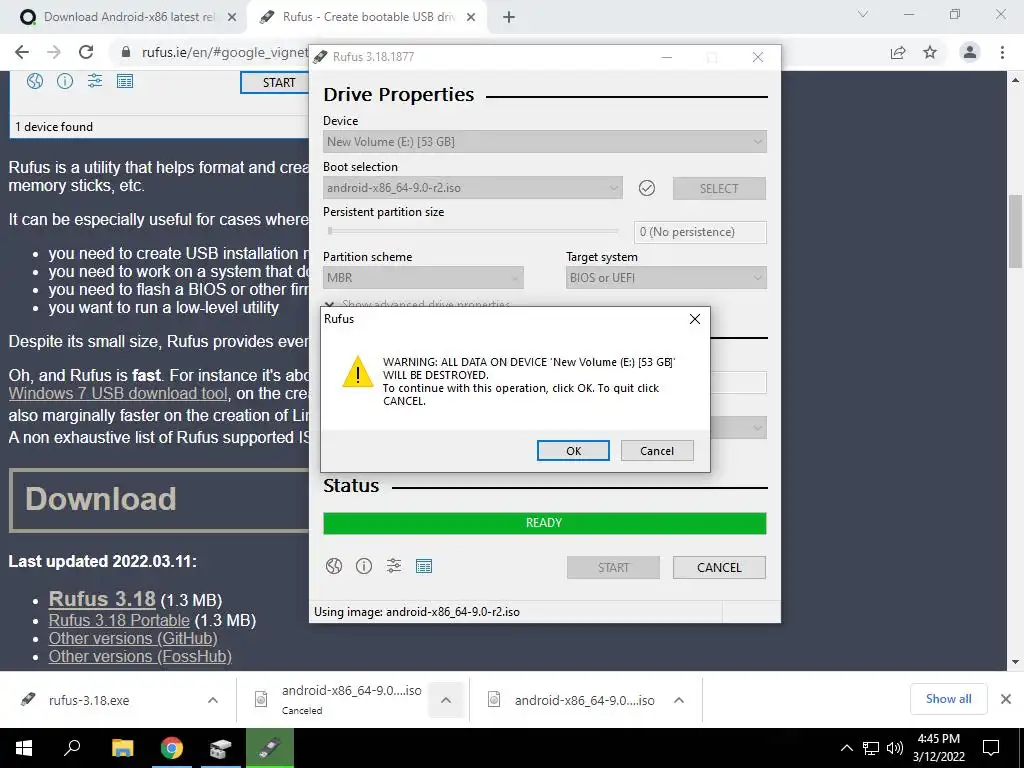The width and height of the screenshot is (1024, 768).
Task: Bookmark this page with star icon
Action: click(930, 52)
